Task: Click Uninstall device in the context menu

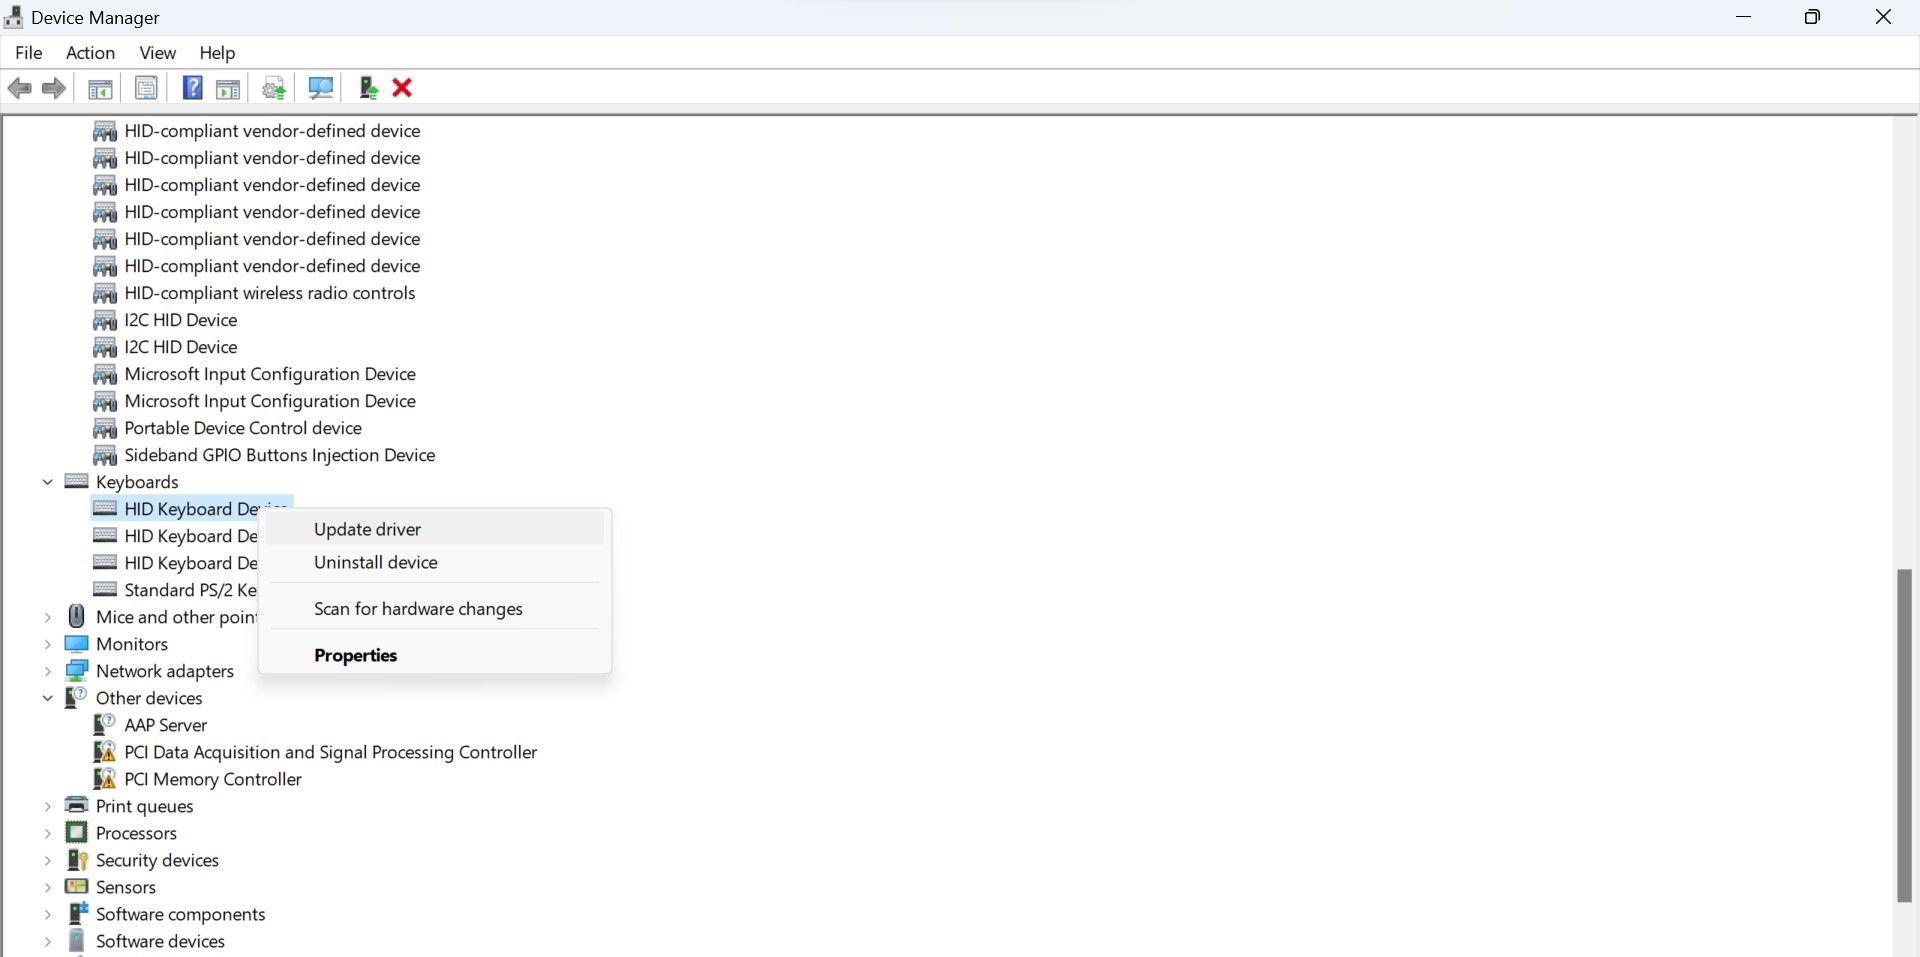Action: click(375, 562)
